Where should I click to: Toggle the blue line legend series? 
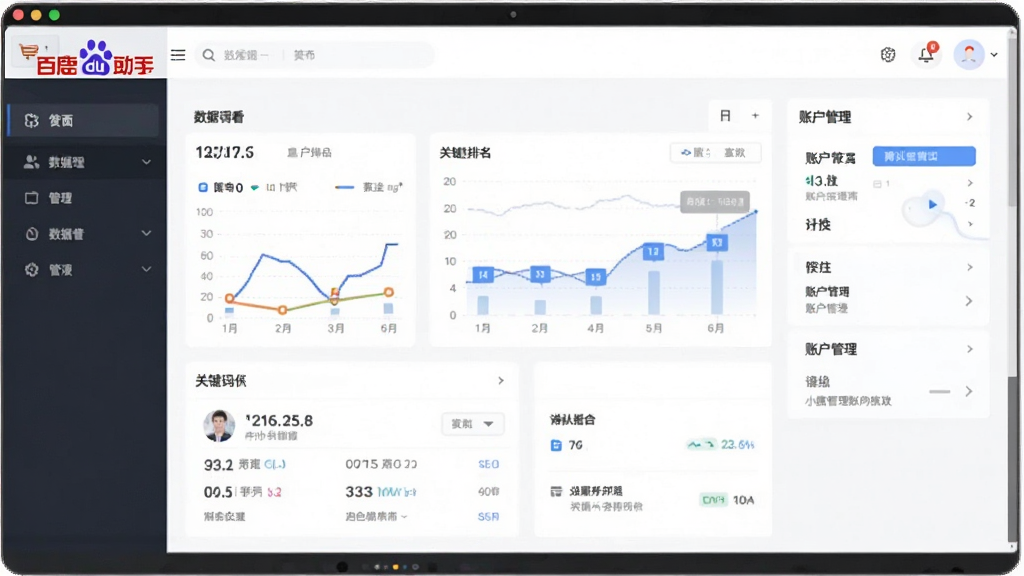pyautogui.click(x=344, y=187)
